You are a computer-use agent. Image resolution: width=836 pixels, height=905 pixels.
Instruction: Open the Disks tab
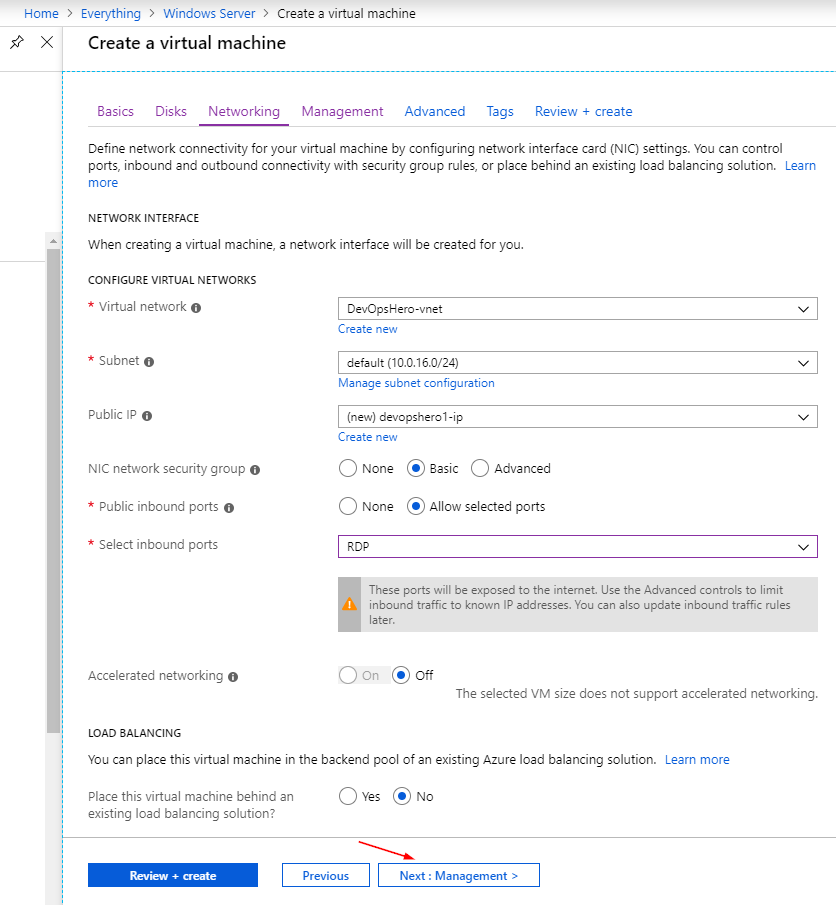point(171,111)
